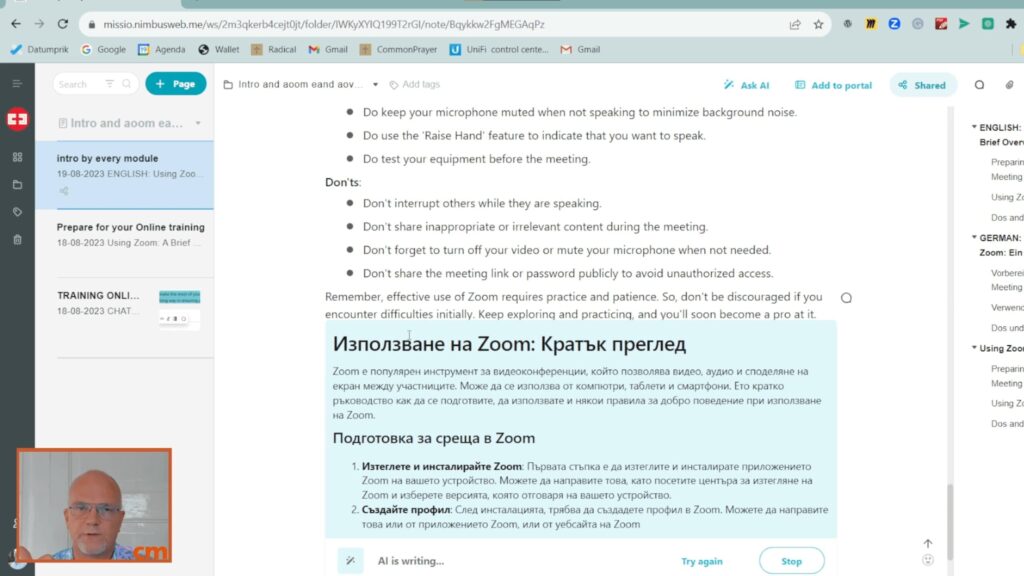This screenshot has width=1024, height=576.
Task: Click the + Page button
Action: point(176,84)
